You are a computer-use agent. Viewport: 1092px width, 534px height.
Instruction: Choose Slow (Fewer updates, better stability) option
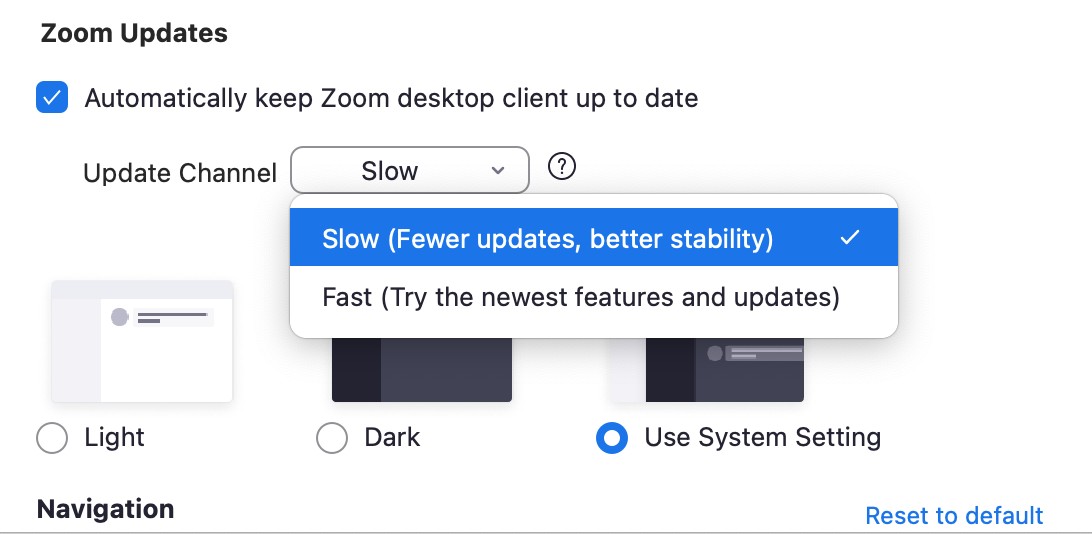[593, 237]
